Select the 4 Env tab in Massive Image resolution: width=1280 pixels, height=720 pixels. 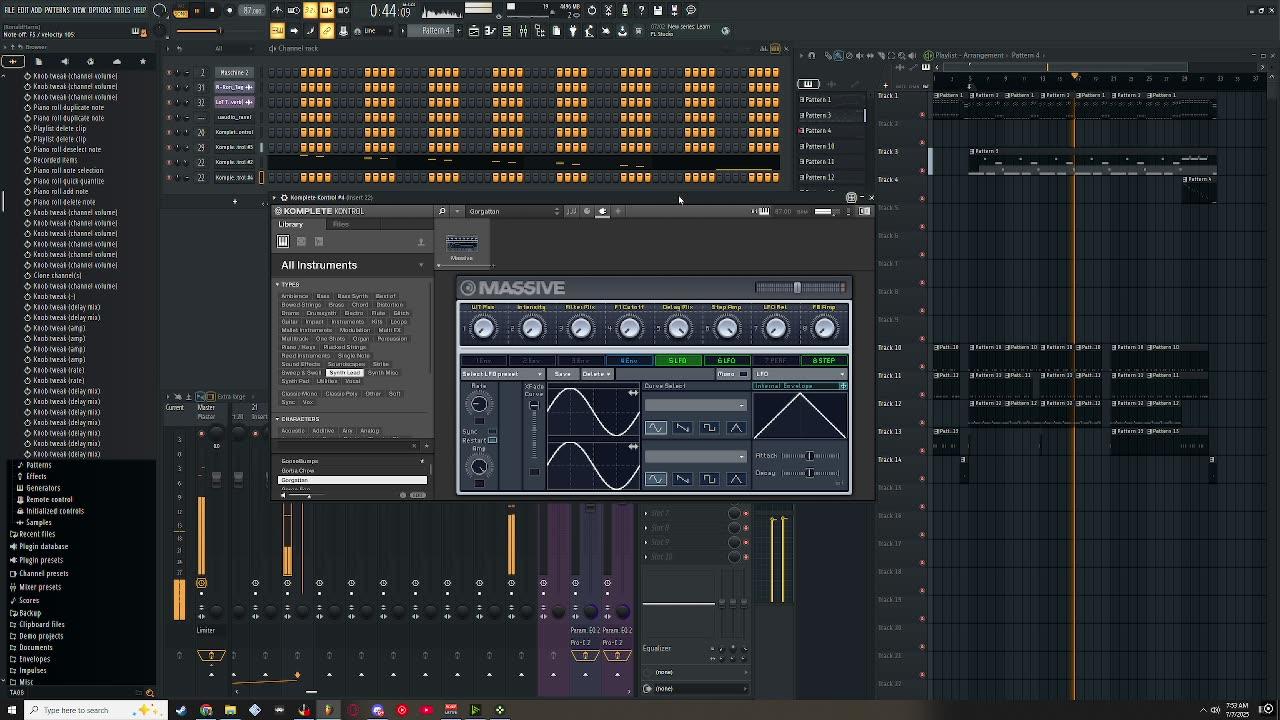click(x=629, y=360)
